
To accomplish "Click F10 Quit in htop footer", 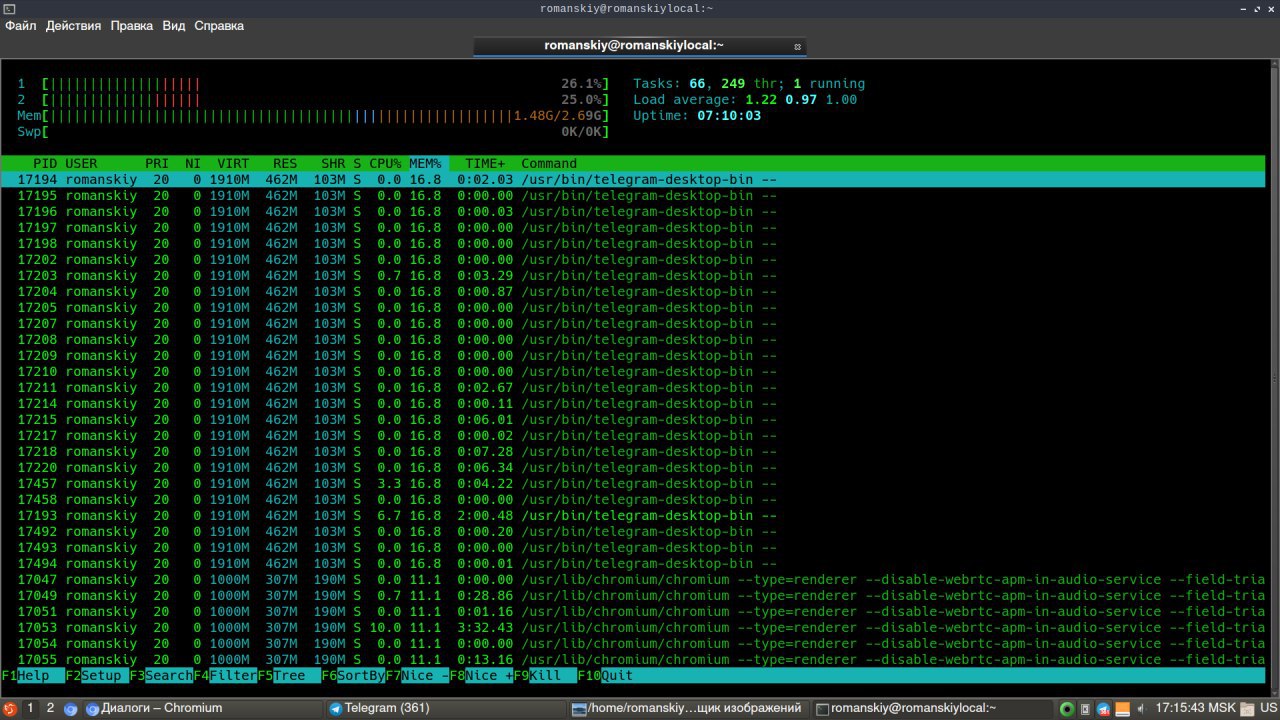I will (605, 676).
